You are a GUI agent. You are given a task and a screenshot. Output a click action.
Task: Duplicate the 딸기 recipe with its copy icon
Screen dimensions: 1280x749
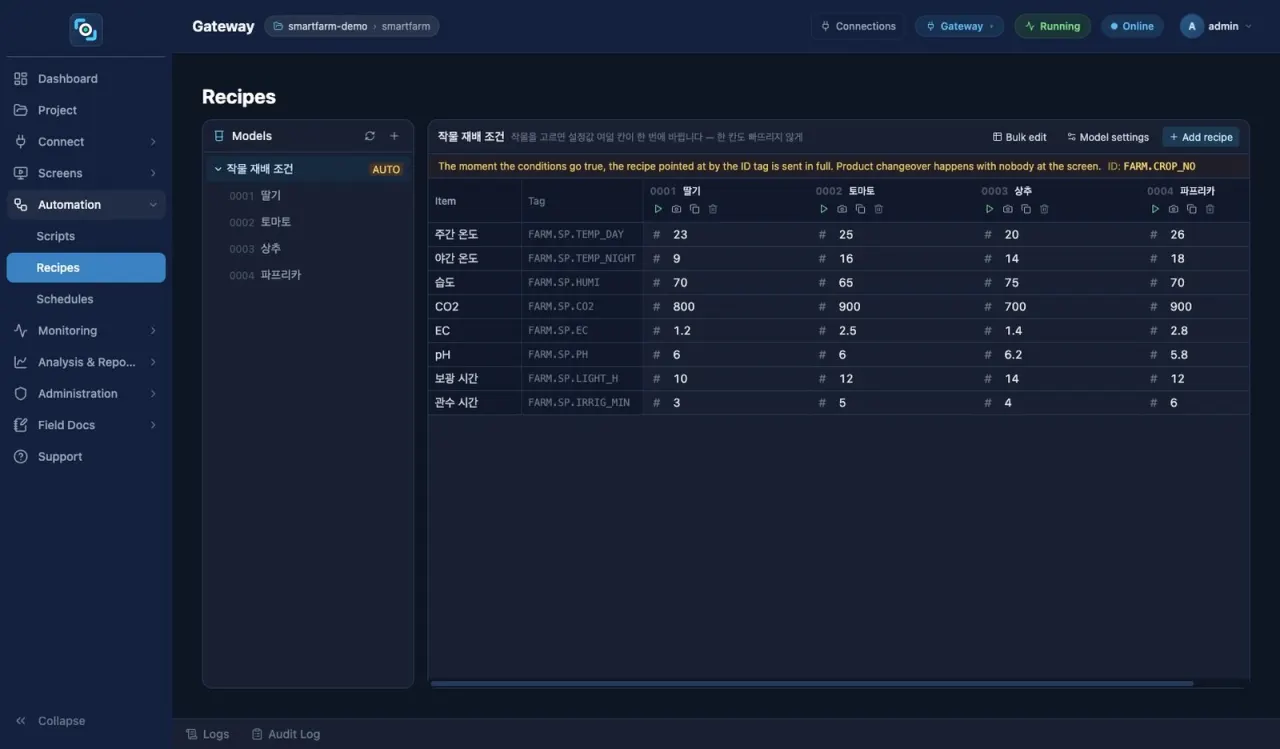[x=694, y=209]
